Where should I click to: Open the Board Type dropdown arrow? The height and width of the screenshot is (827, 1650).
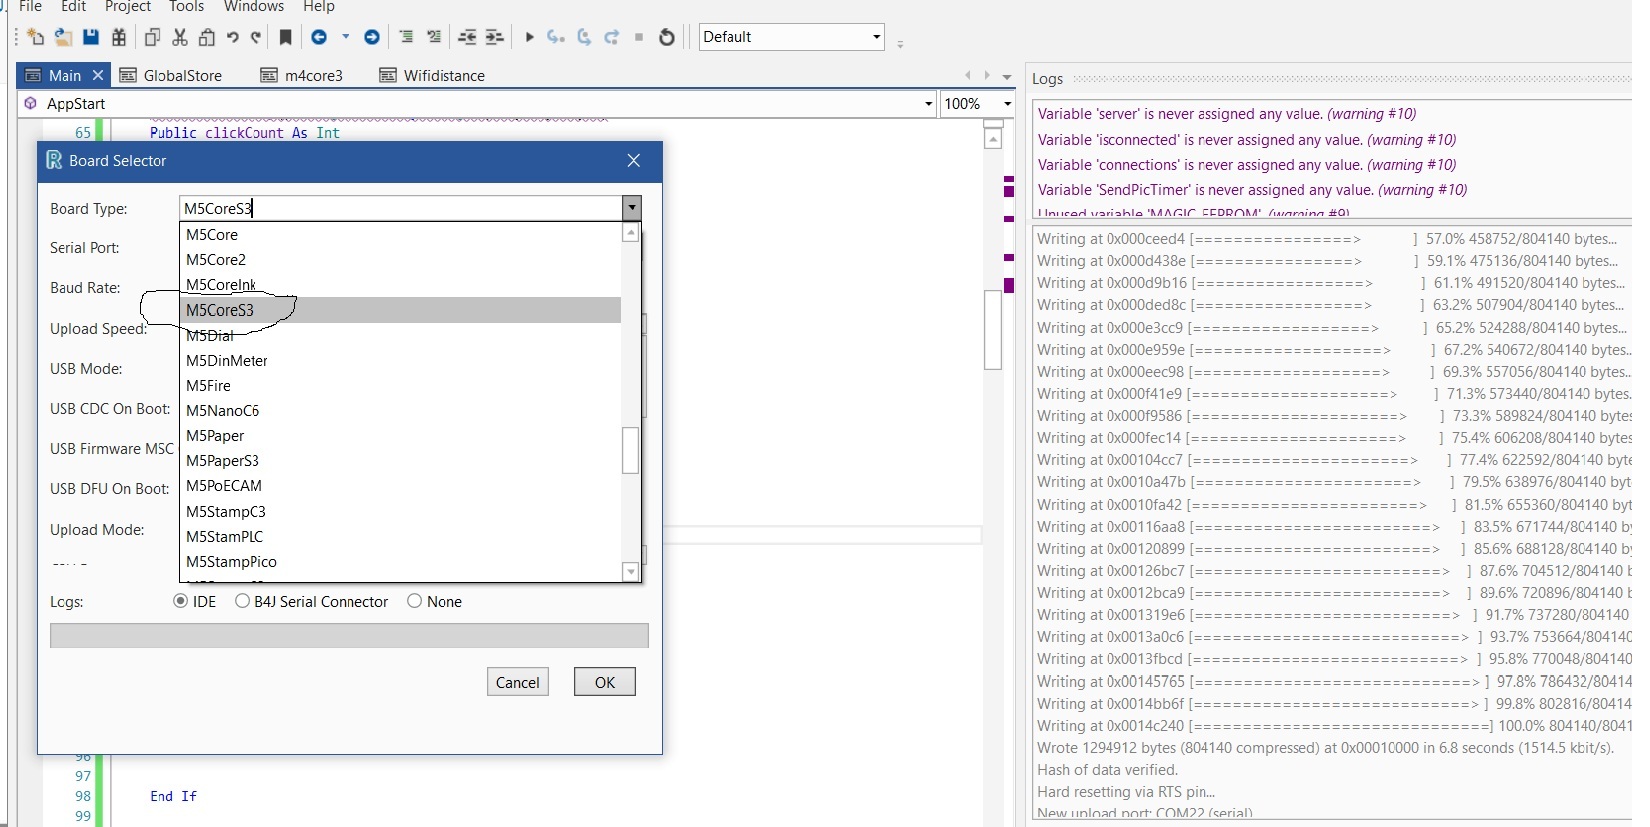click(631, 208)
